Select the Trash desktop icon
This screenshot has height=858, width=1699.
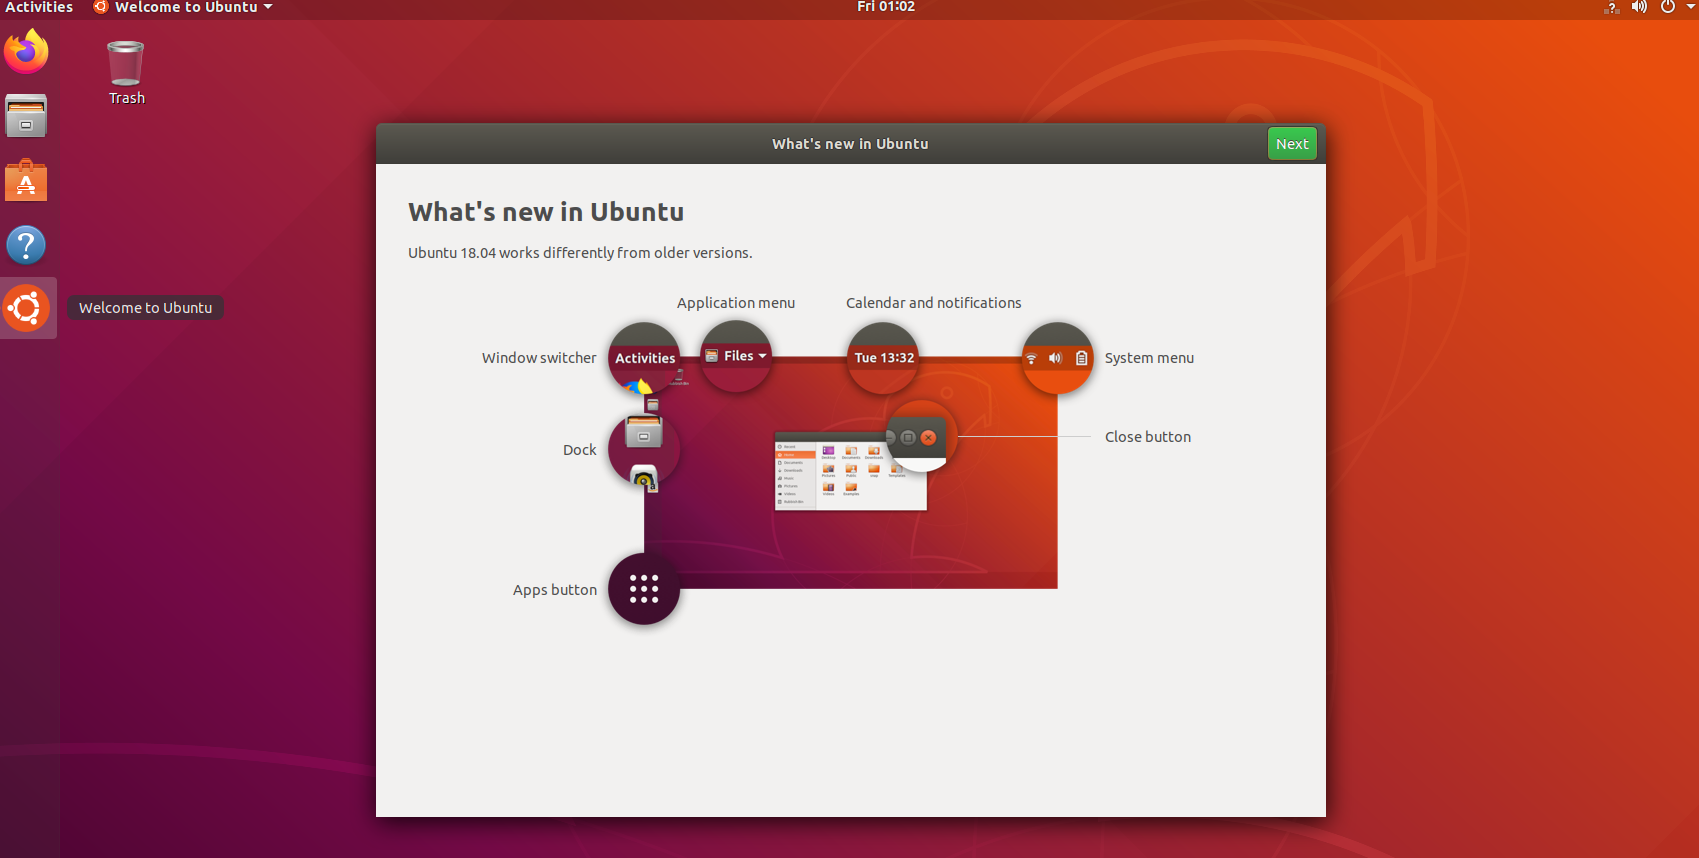click(126, 73)
